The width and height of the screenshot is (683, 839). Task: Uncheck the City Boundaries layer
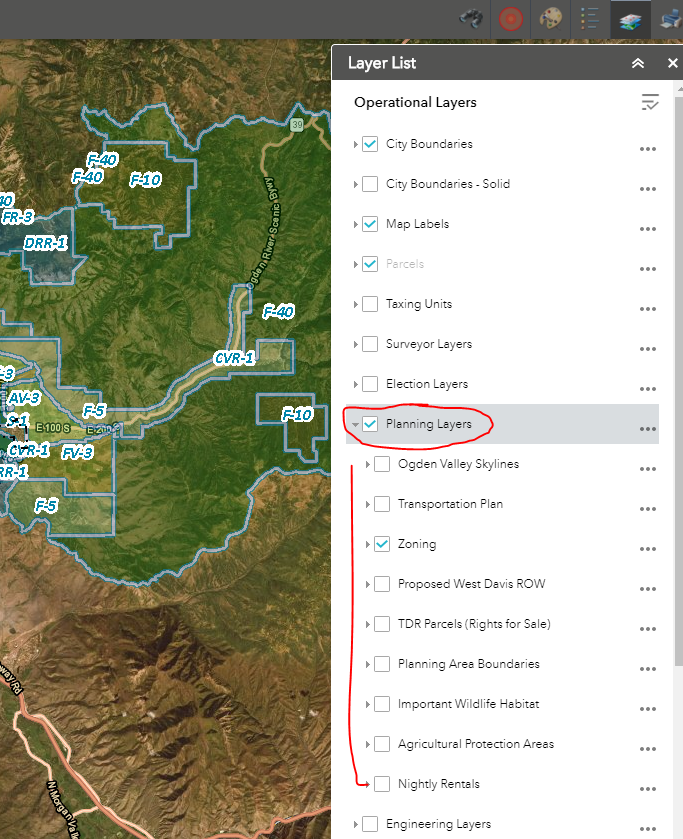[370, 144]
